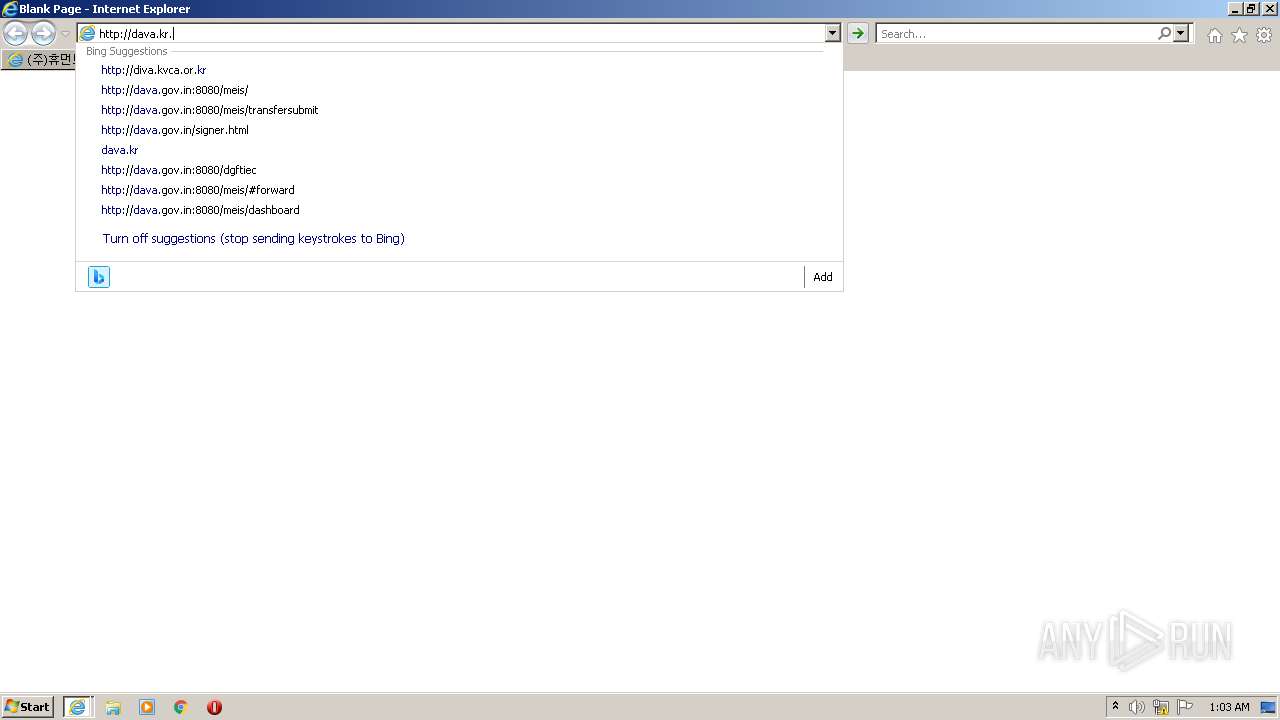Viewport: 1280px width, 720px height.
Task: Open Windows Media Player taskbar icon
Action: pos(147,707)
